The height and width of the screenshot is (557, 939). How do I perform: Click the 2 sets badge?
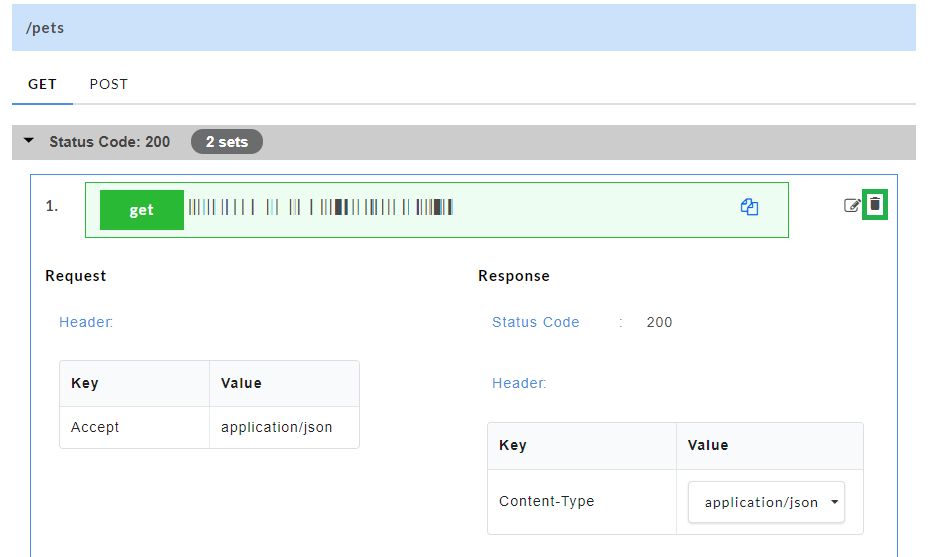tap(227, 142)
